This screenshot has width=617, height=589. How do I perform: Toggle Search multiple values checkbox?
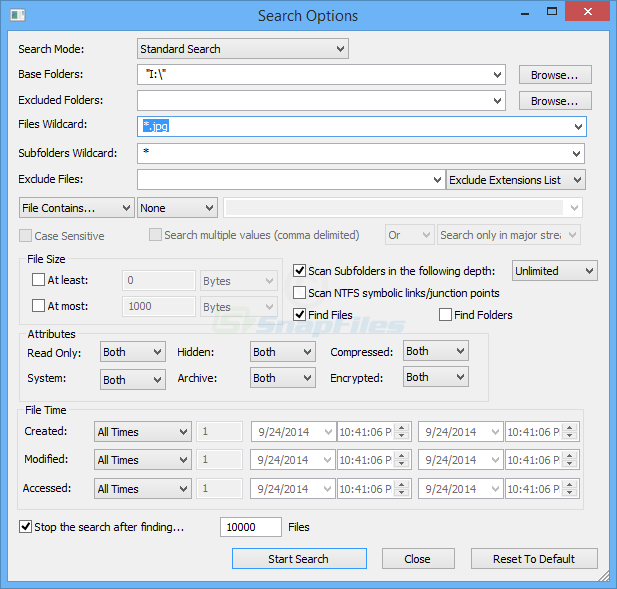[155, 235]
